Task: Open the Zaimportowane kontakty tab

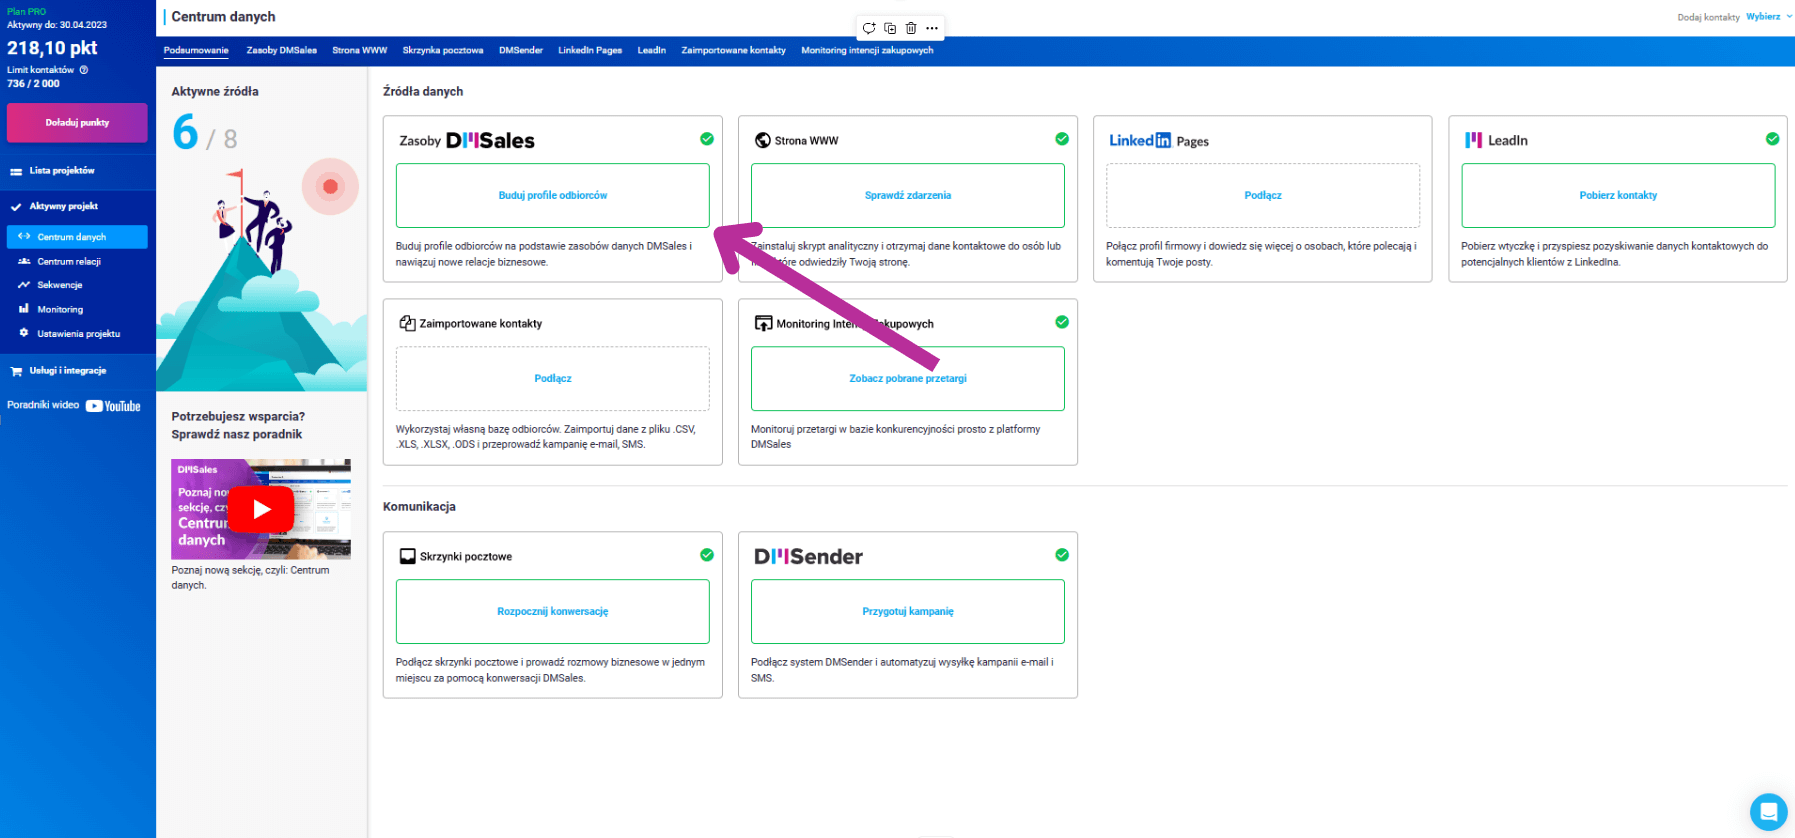Action: coord(733,50)
